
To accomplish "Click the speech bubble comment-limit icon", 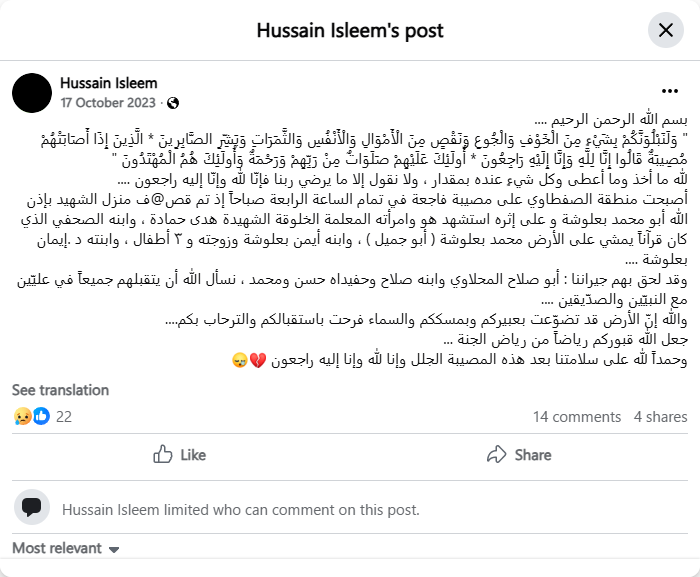I will (32, 507).
